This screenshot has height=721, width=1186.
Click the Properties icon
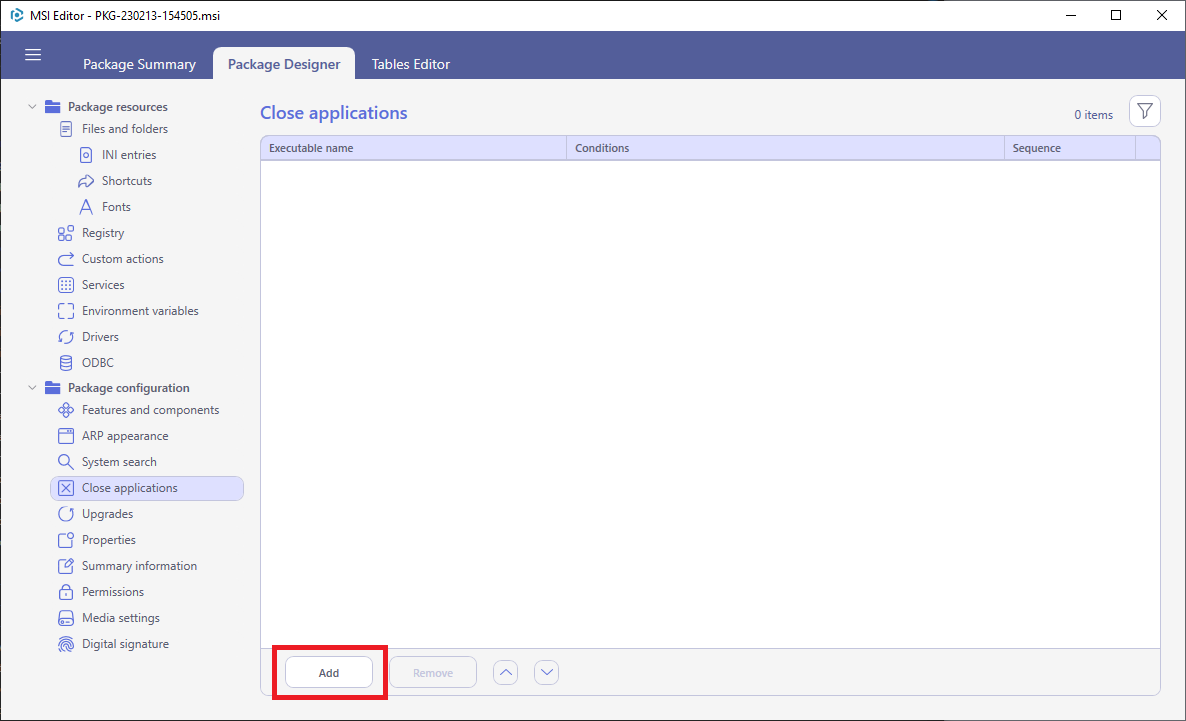[x=66, y=540]
